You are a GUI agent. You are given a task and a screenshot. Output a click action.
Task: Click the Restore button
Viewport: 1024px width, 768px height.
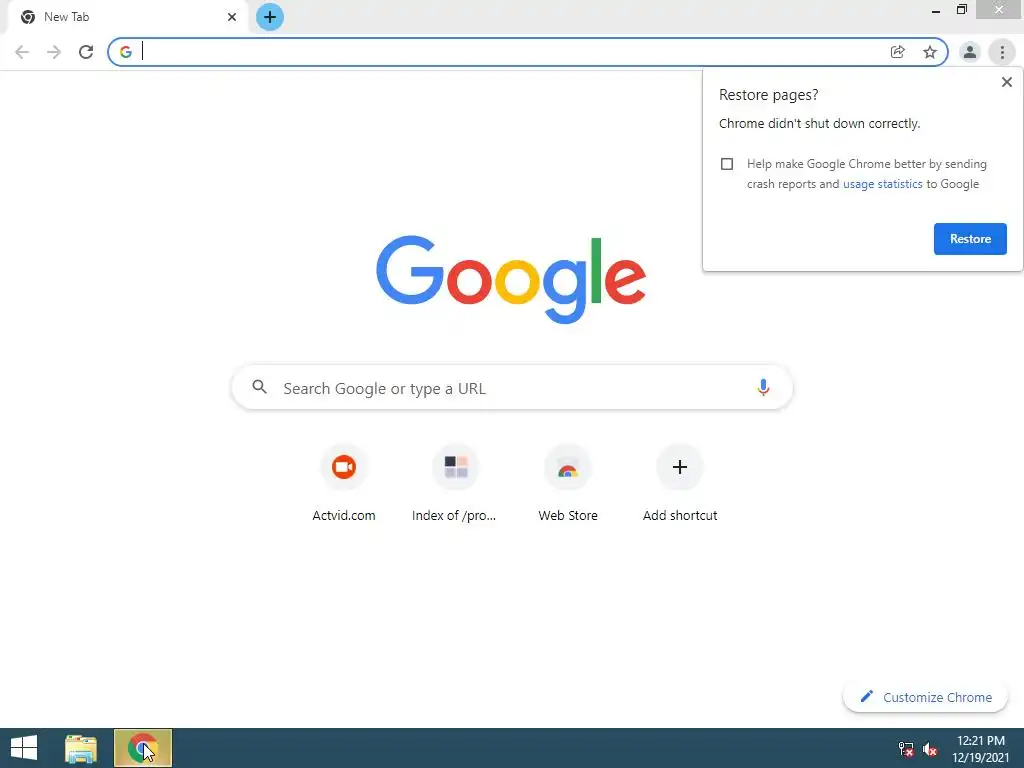click(x=970, y=239)
